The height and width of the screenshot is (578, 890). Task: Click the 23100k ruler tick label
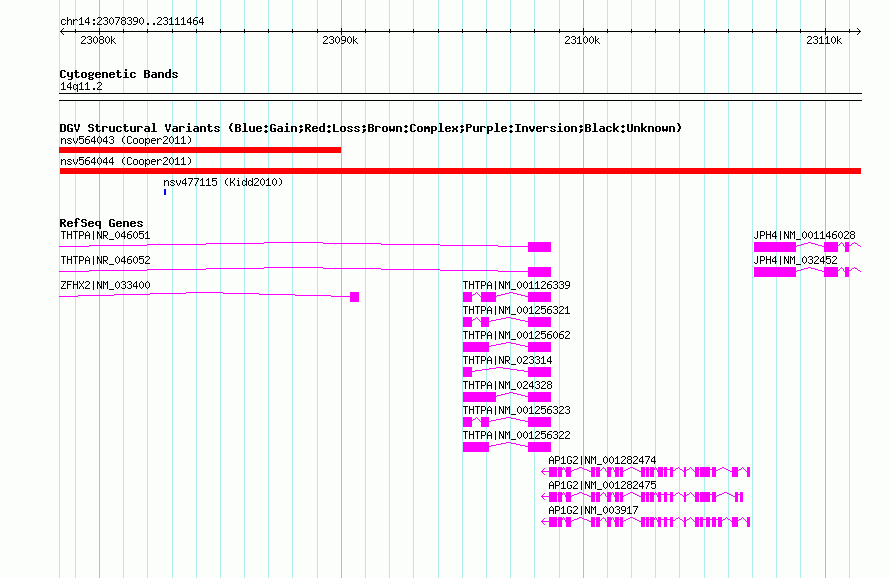click(582, 40)
